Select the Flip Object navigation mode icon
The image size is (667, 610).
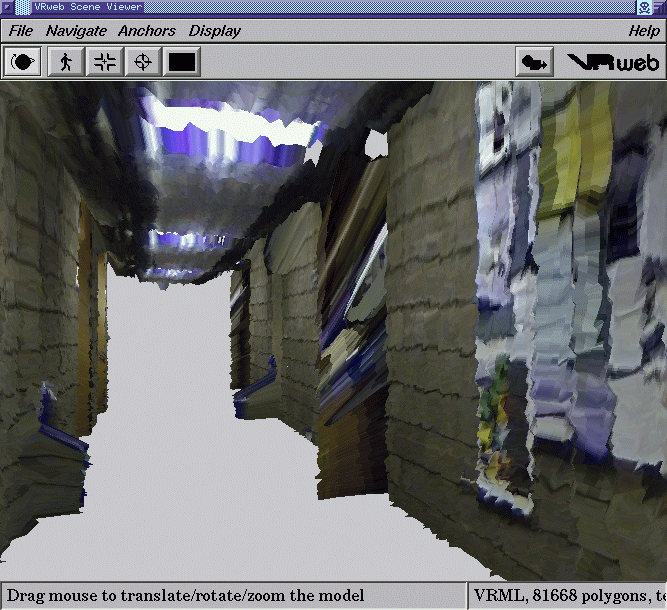click(24, 62)
